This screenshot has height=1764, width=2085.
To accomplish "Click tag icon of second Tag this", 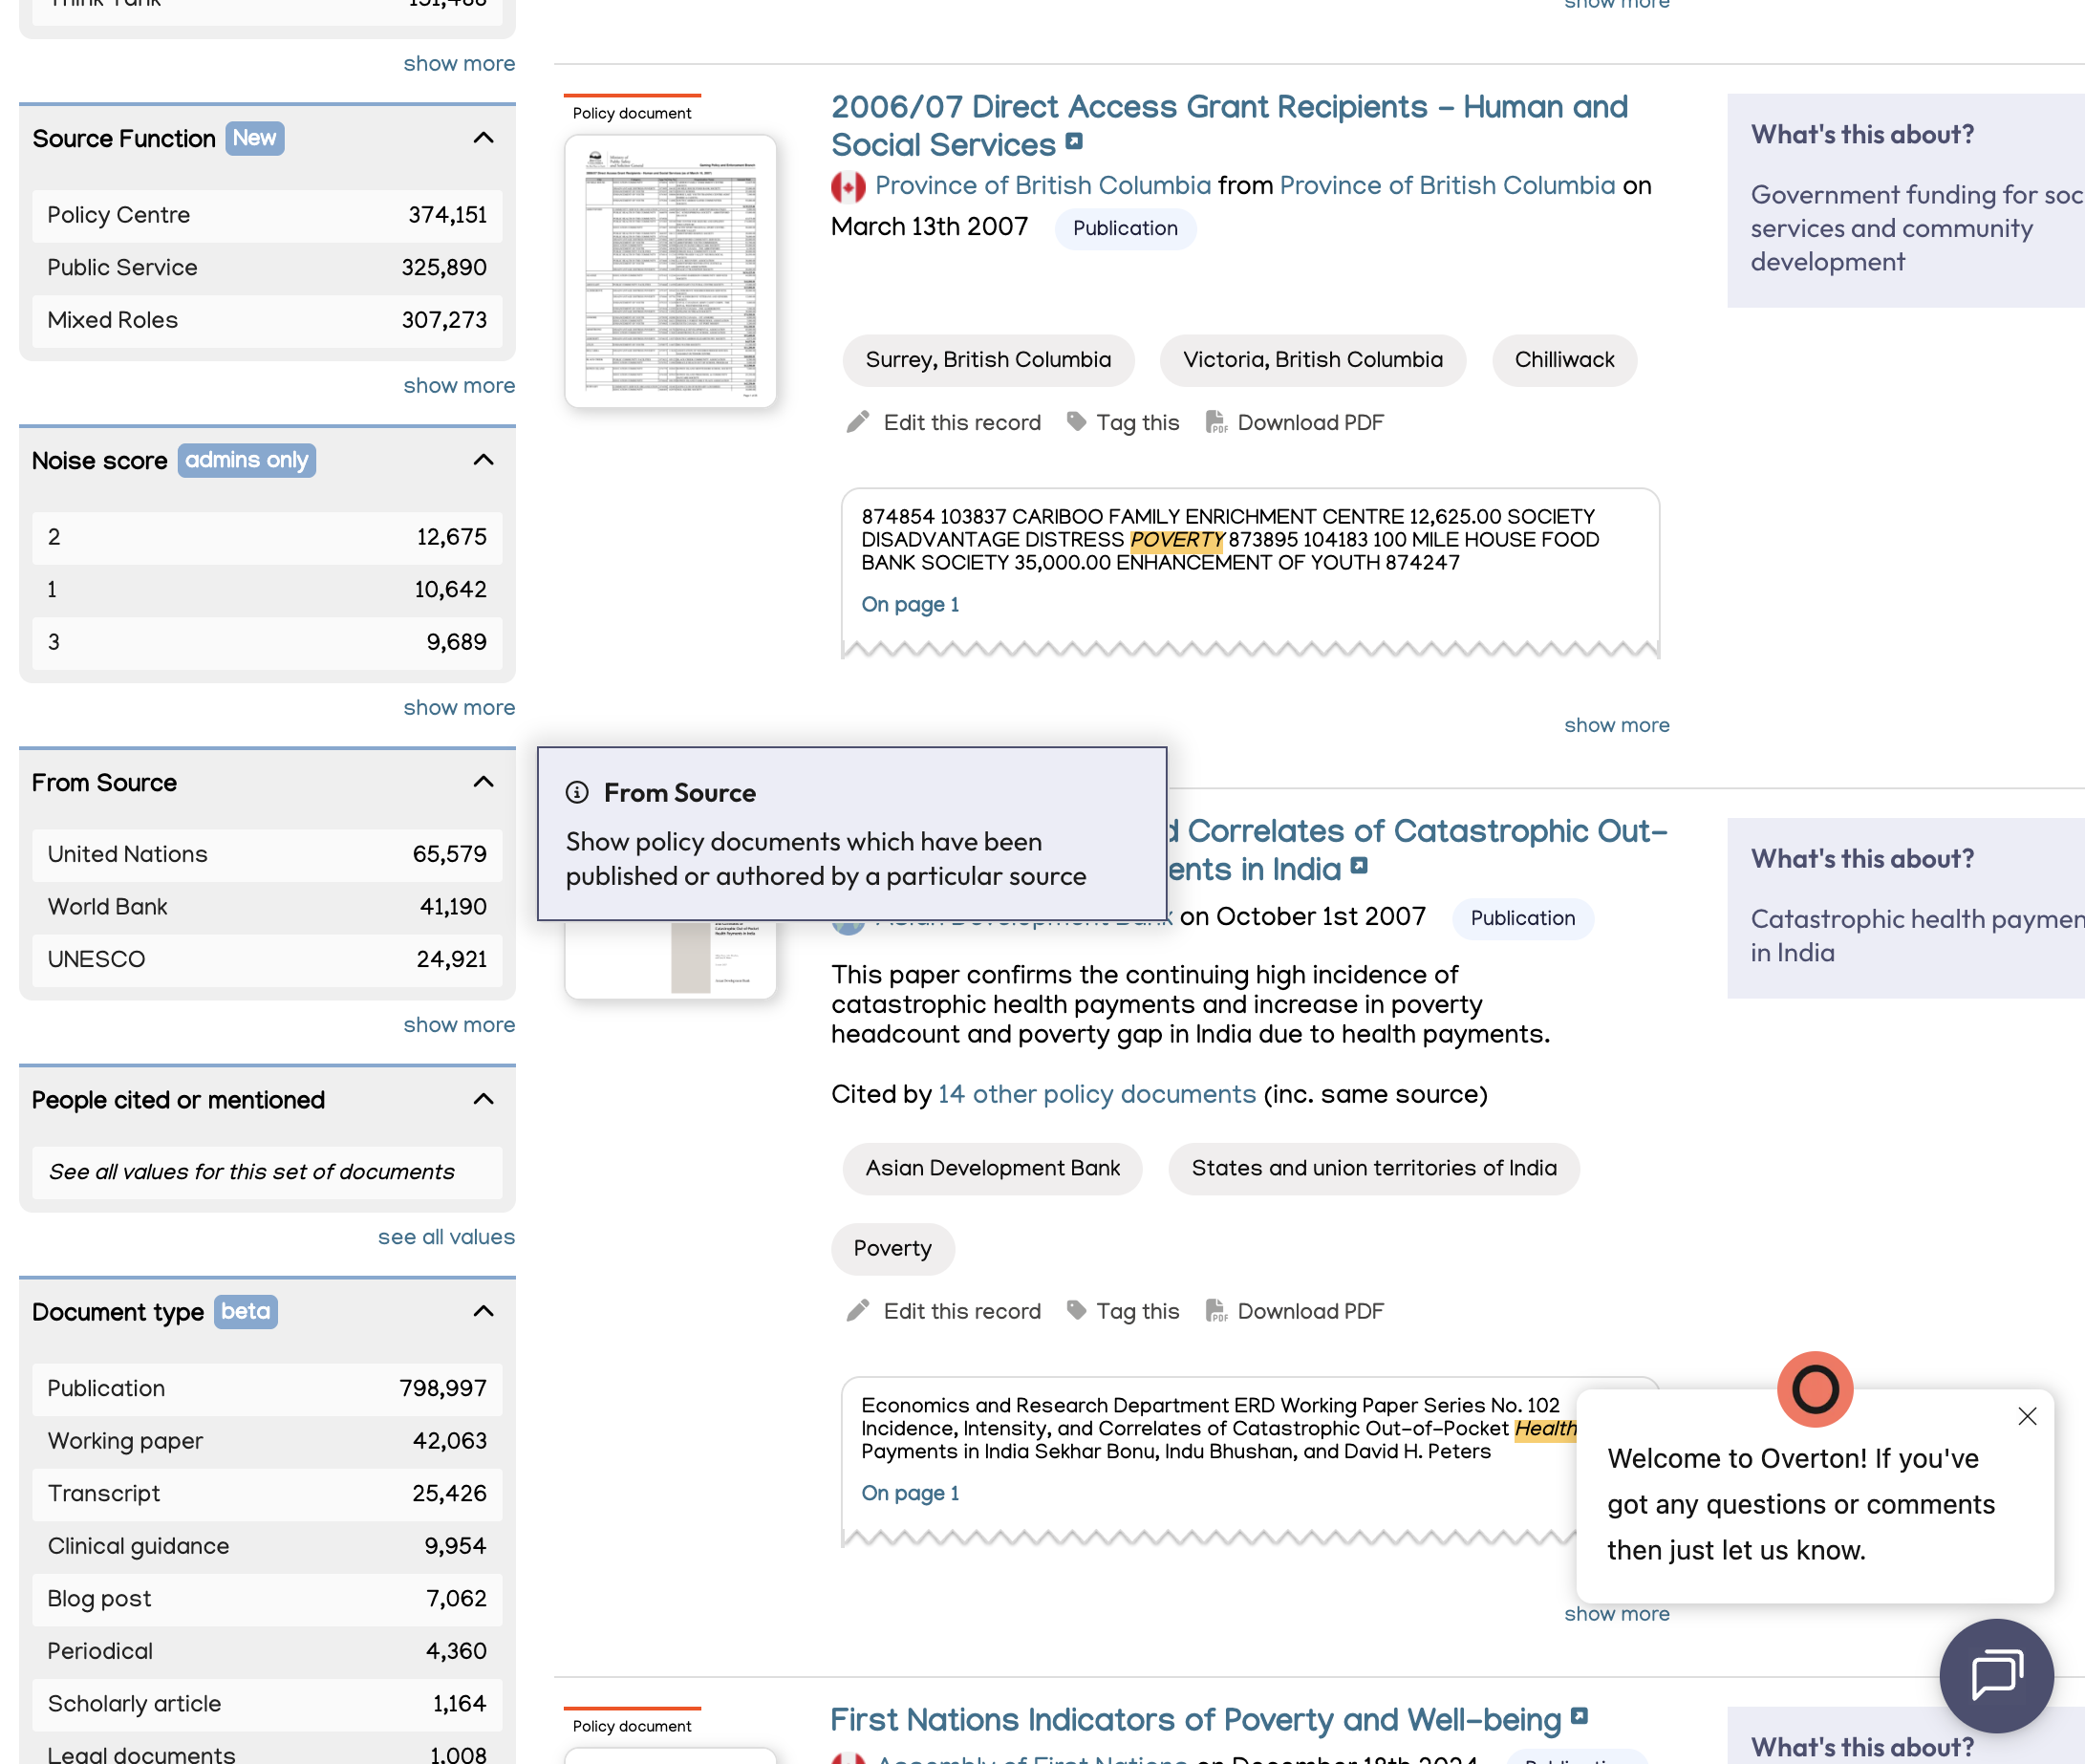I will [x=1076, y=1311].
